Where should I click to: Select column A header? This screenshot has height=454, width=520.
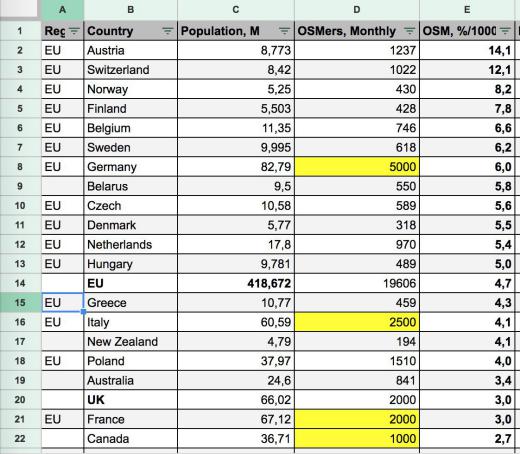pyautogui.click(x=63, y=10)
